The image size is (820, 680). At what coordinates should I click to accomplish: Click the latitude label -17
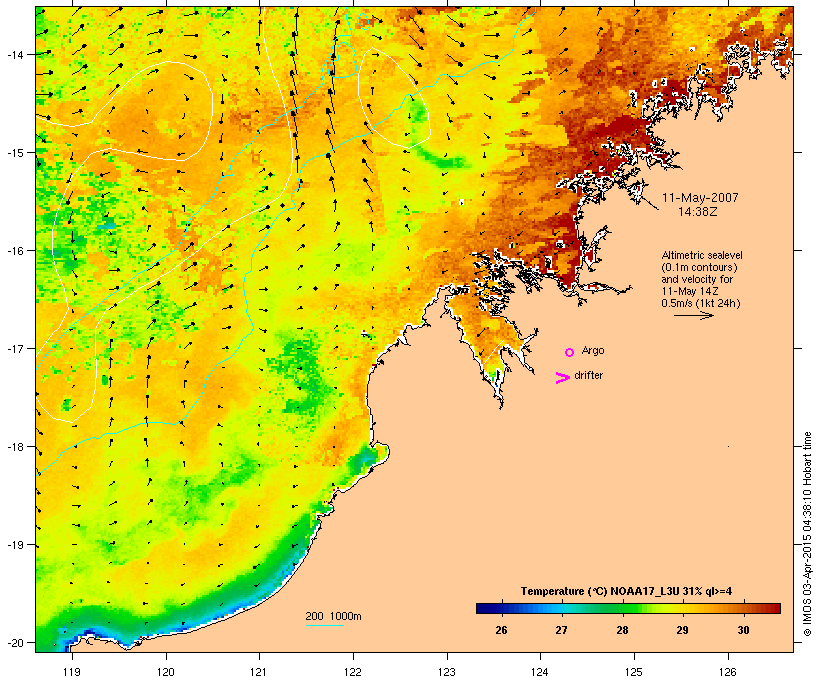click(x=14, y=349)
